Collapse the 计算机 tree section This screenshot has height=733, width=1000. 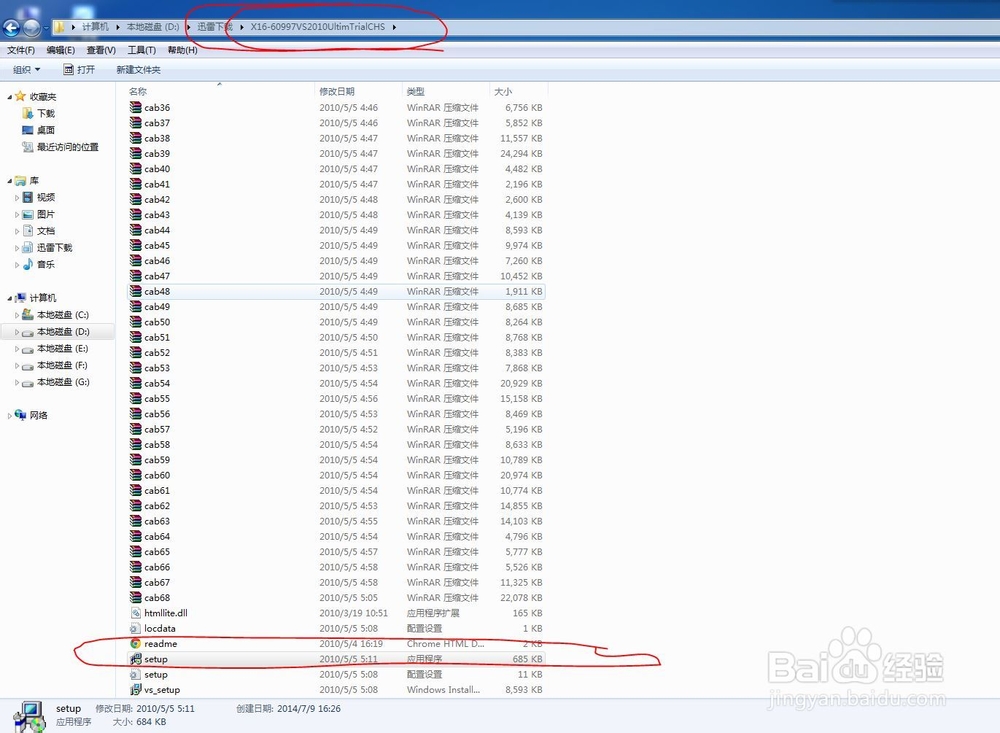pyautogui.click(x=9, y=299)
